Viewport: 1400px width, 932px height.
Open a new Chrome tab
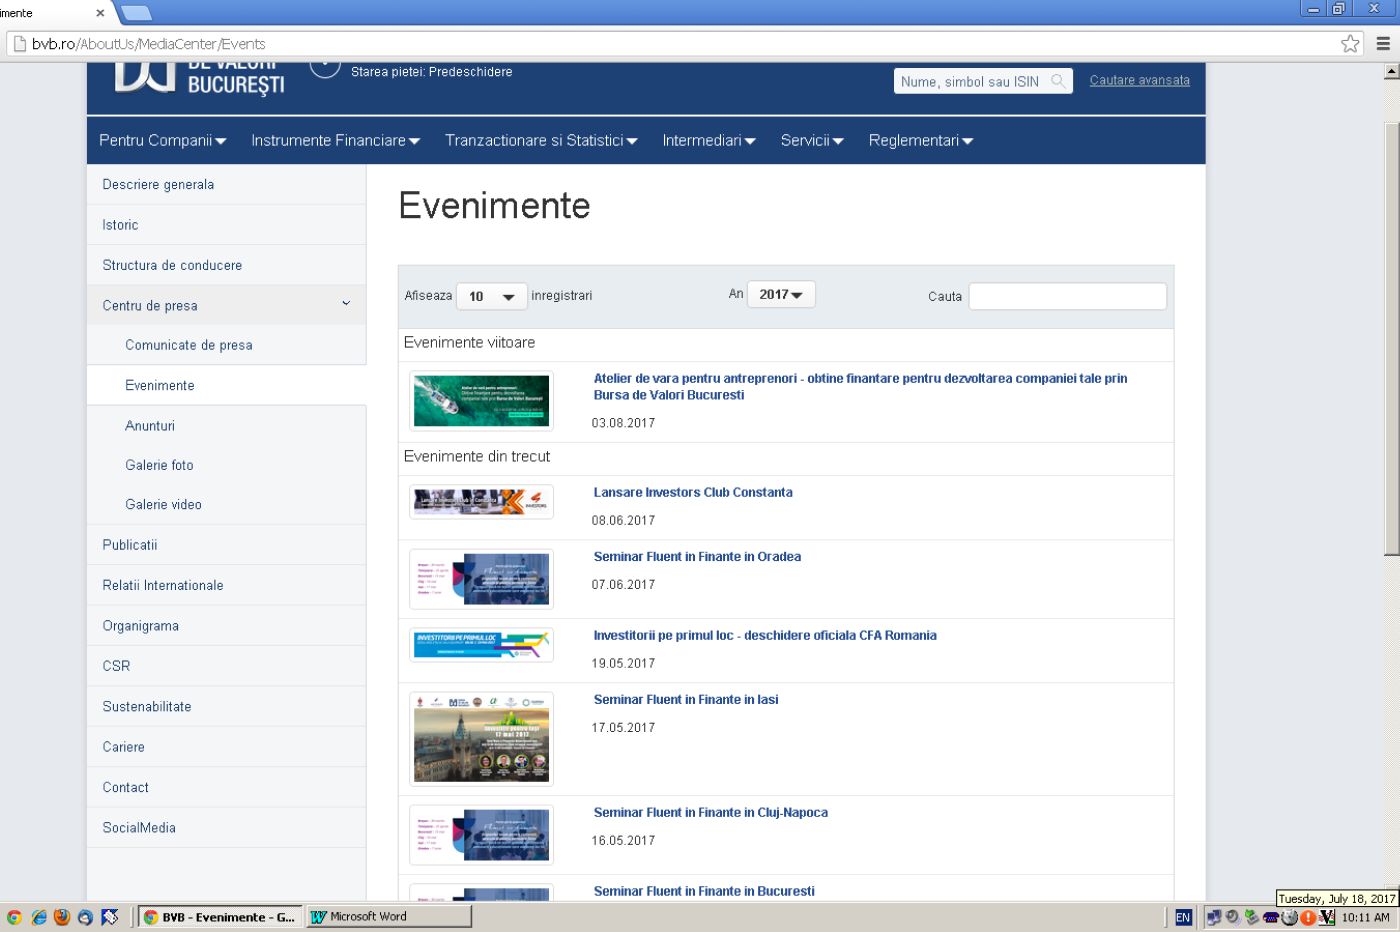click(x=135, y=13)
